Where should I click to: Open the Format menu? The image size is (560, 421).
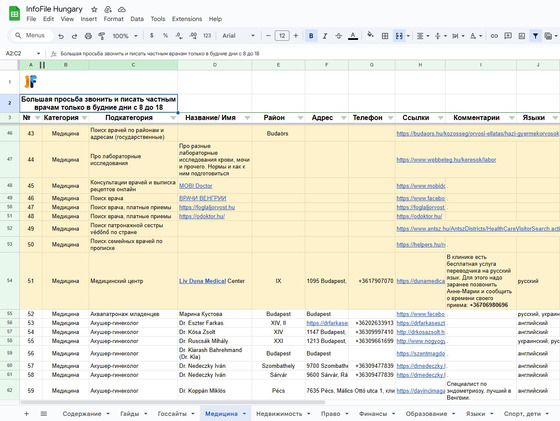[114, 19]
